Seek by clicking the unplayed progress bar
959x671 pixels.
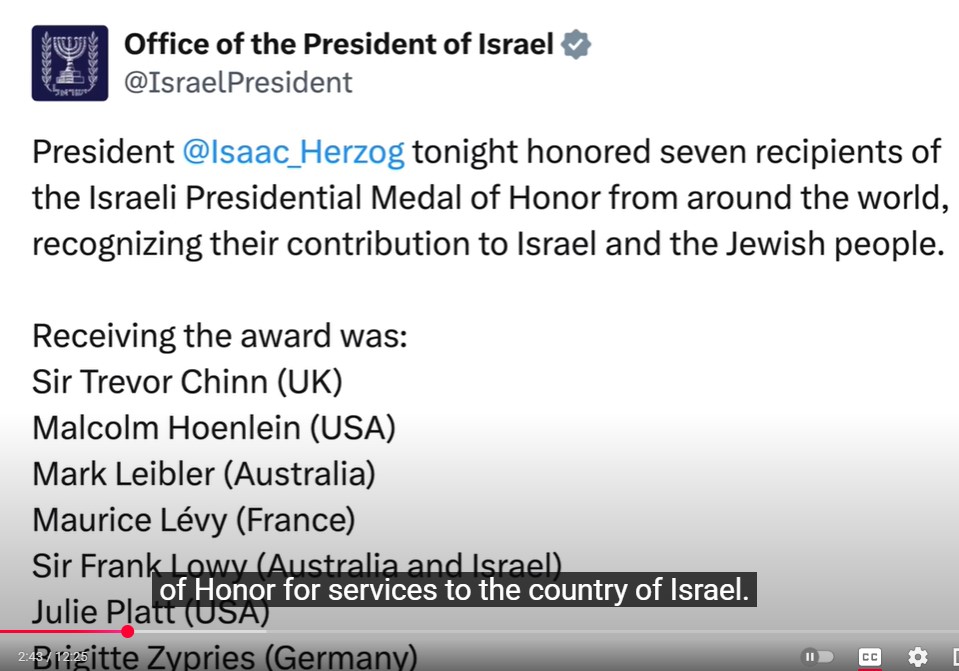click(x=500, y=631)
